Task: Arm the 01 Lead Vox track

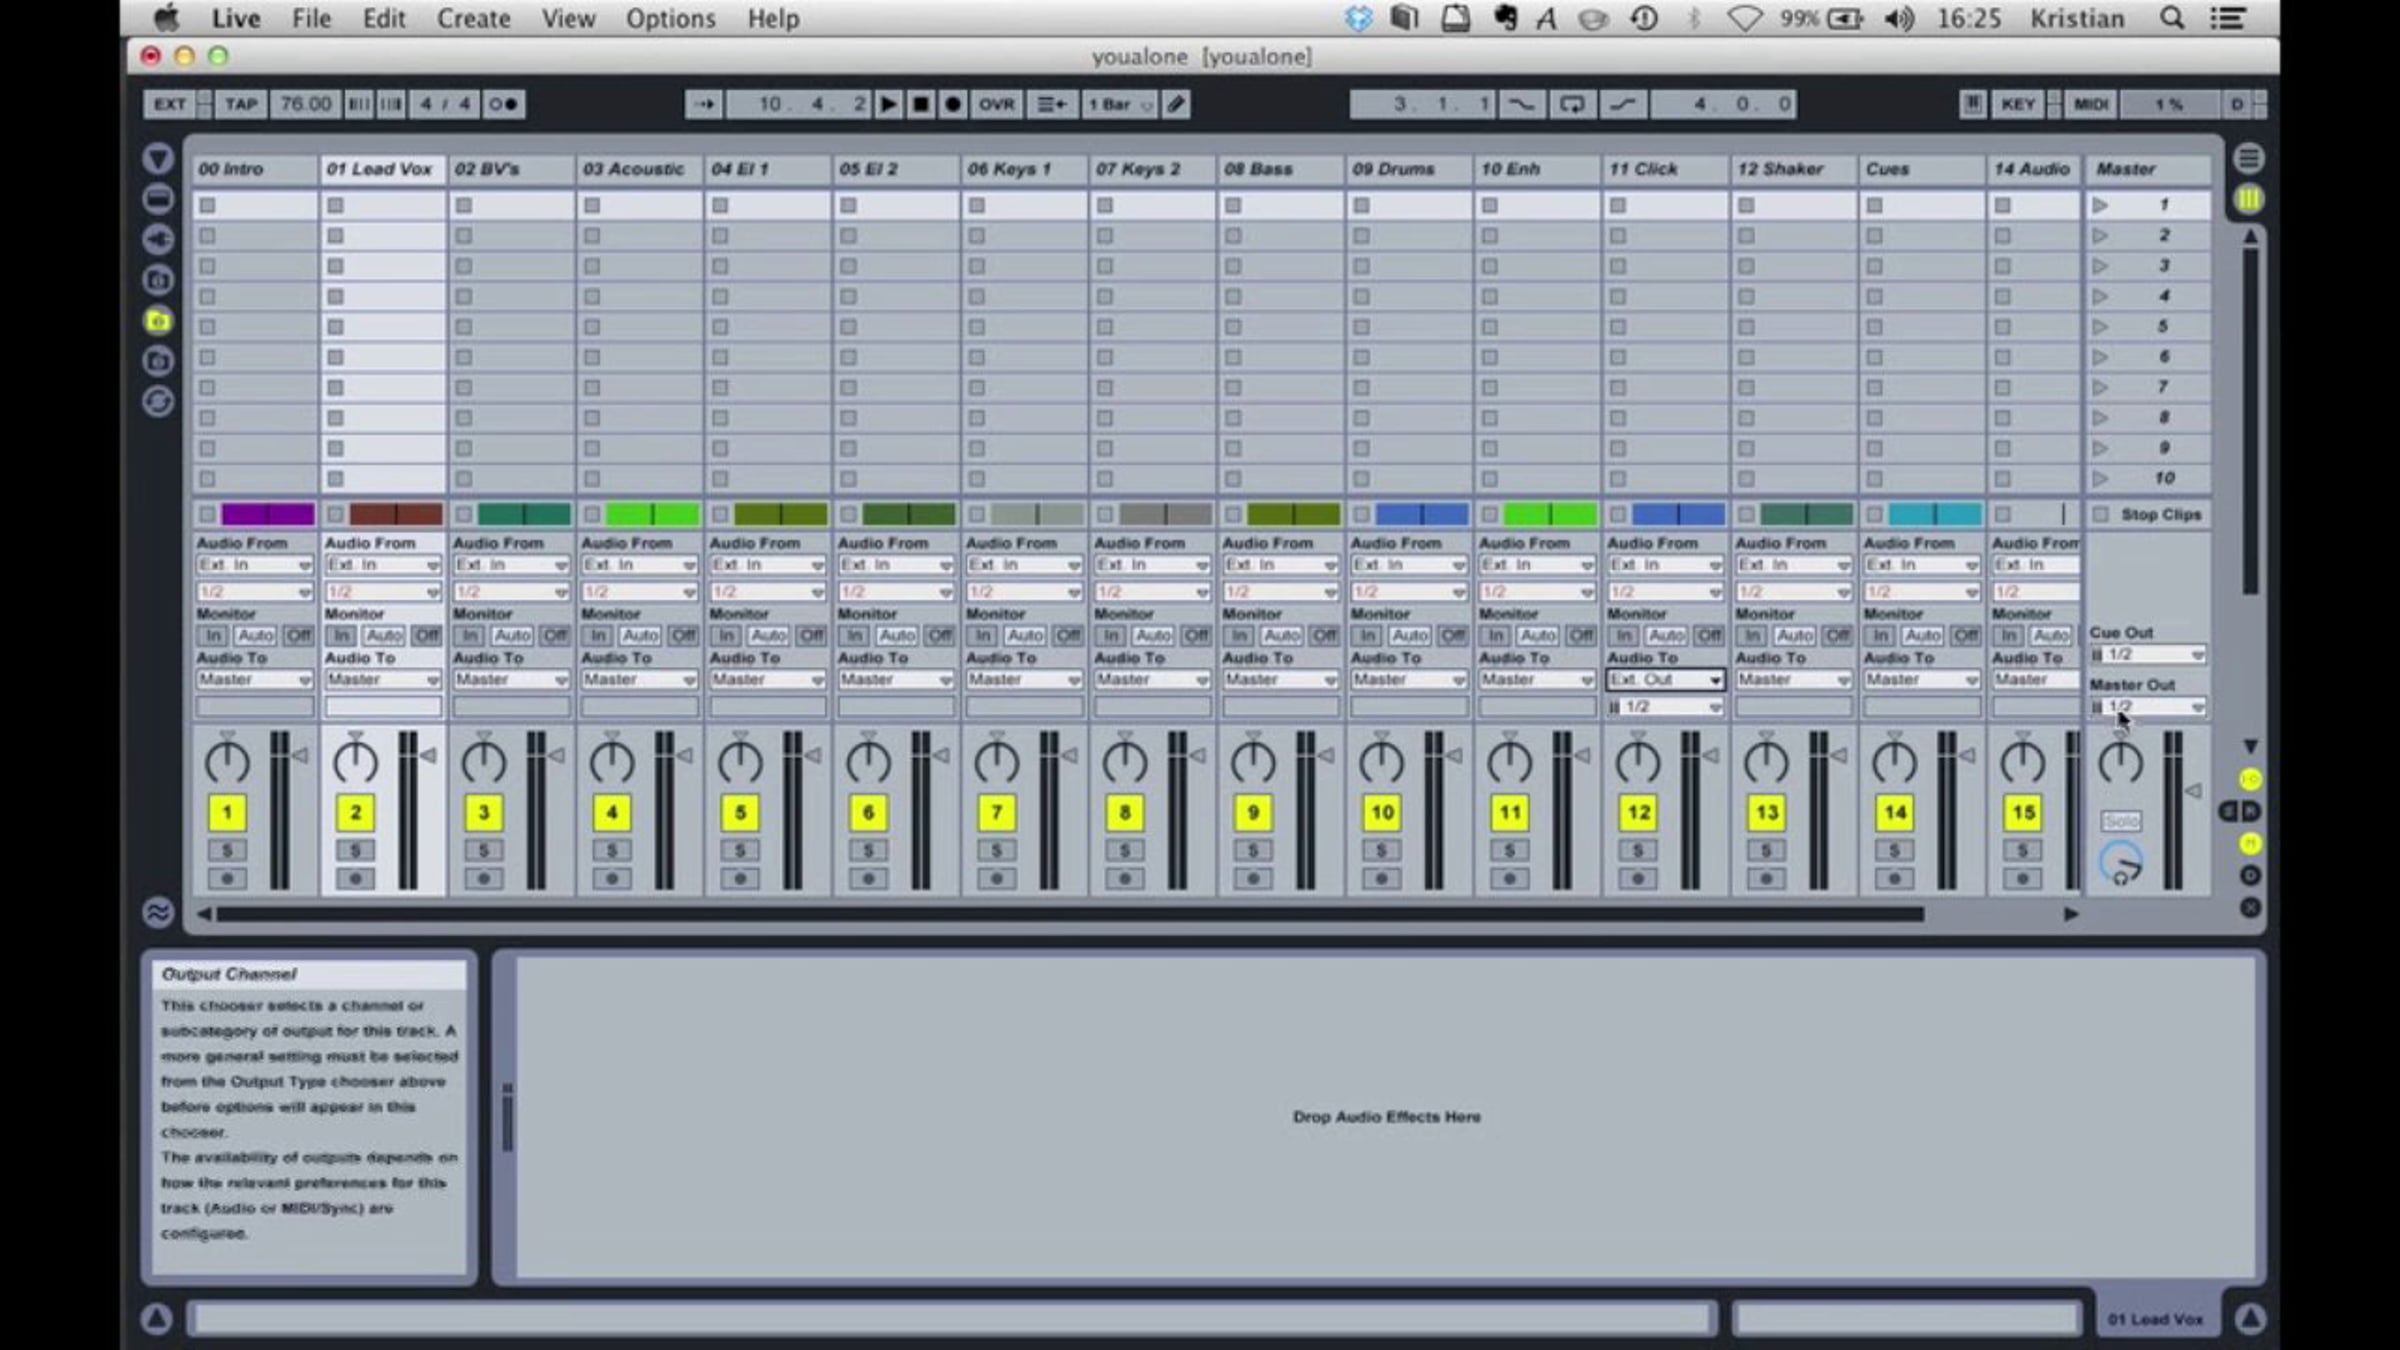Action: tap(355, 879)
